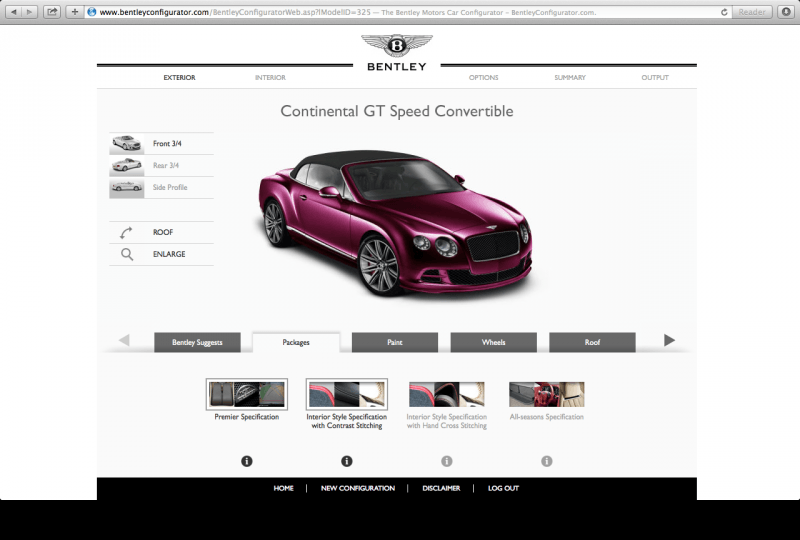Open the OPTIONS section
Screen dimensions: 800x540
(484, 78)
